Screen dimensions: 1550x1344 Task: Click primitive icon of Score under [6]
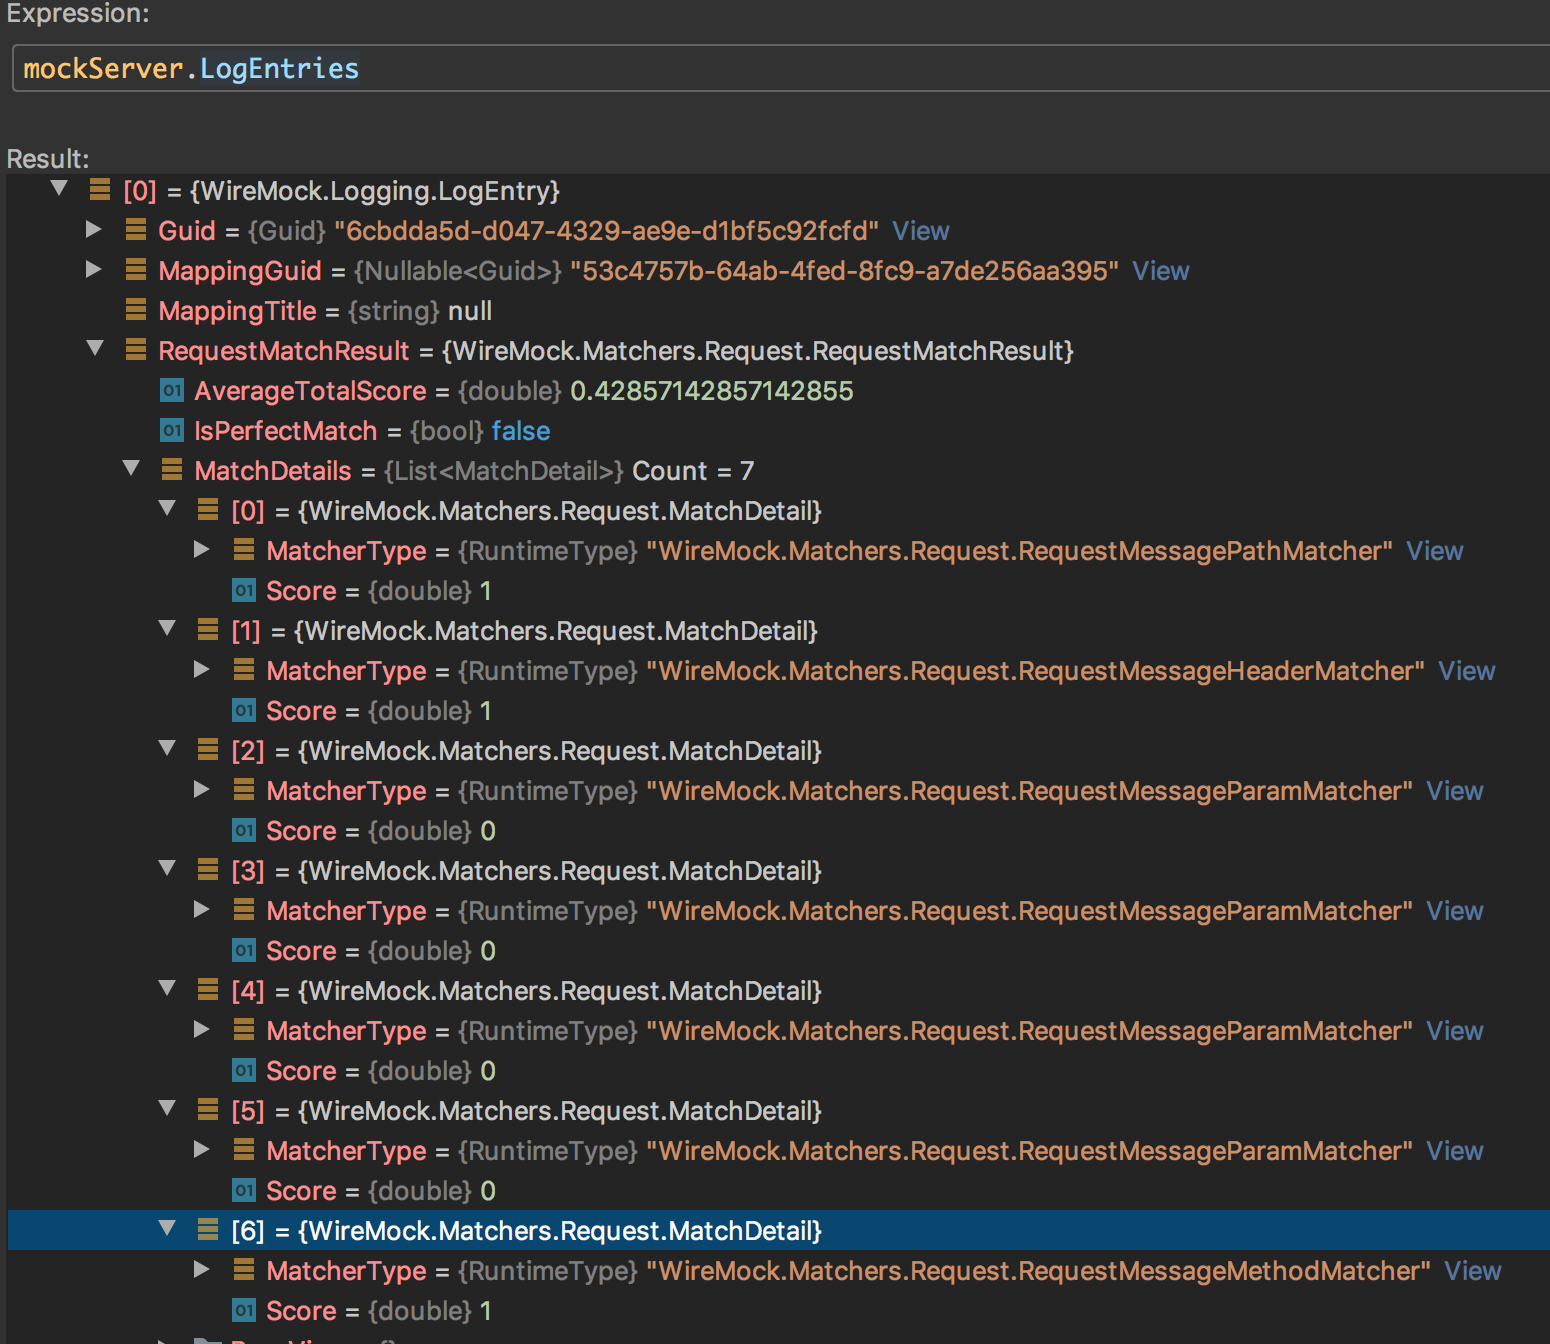244,1310
